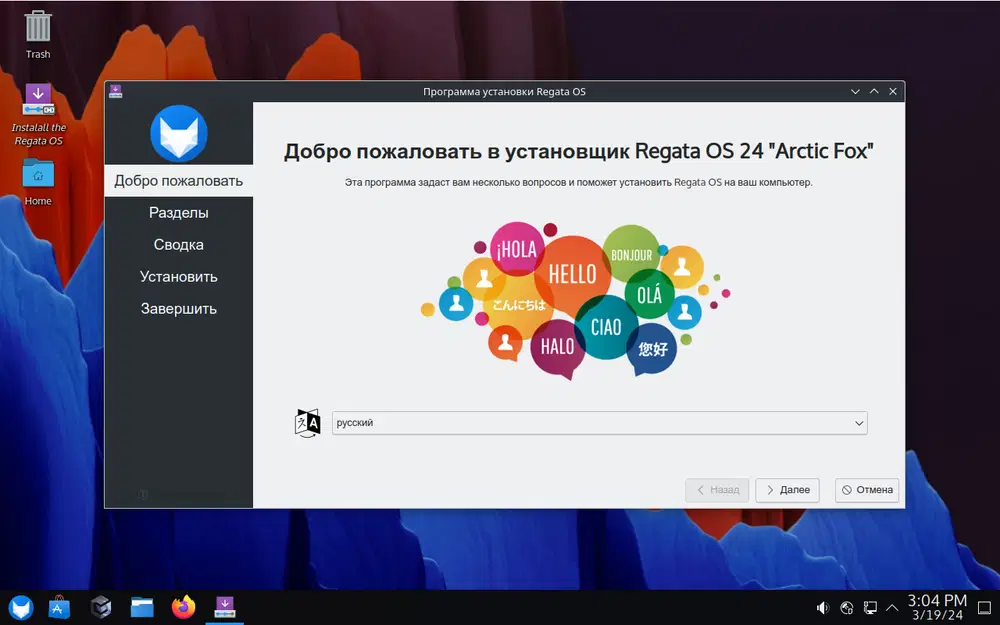This screenshot has height=625, width=1000.
Task: Launch Firefox from the taskbar
Action: (x=184, y=607)
